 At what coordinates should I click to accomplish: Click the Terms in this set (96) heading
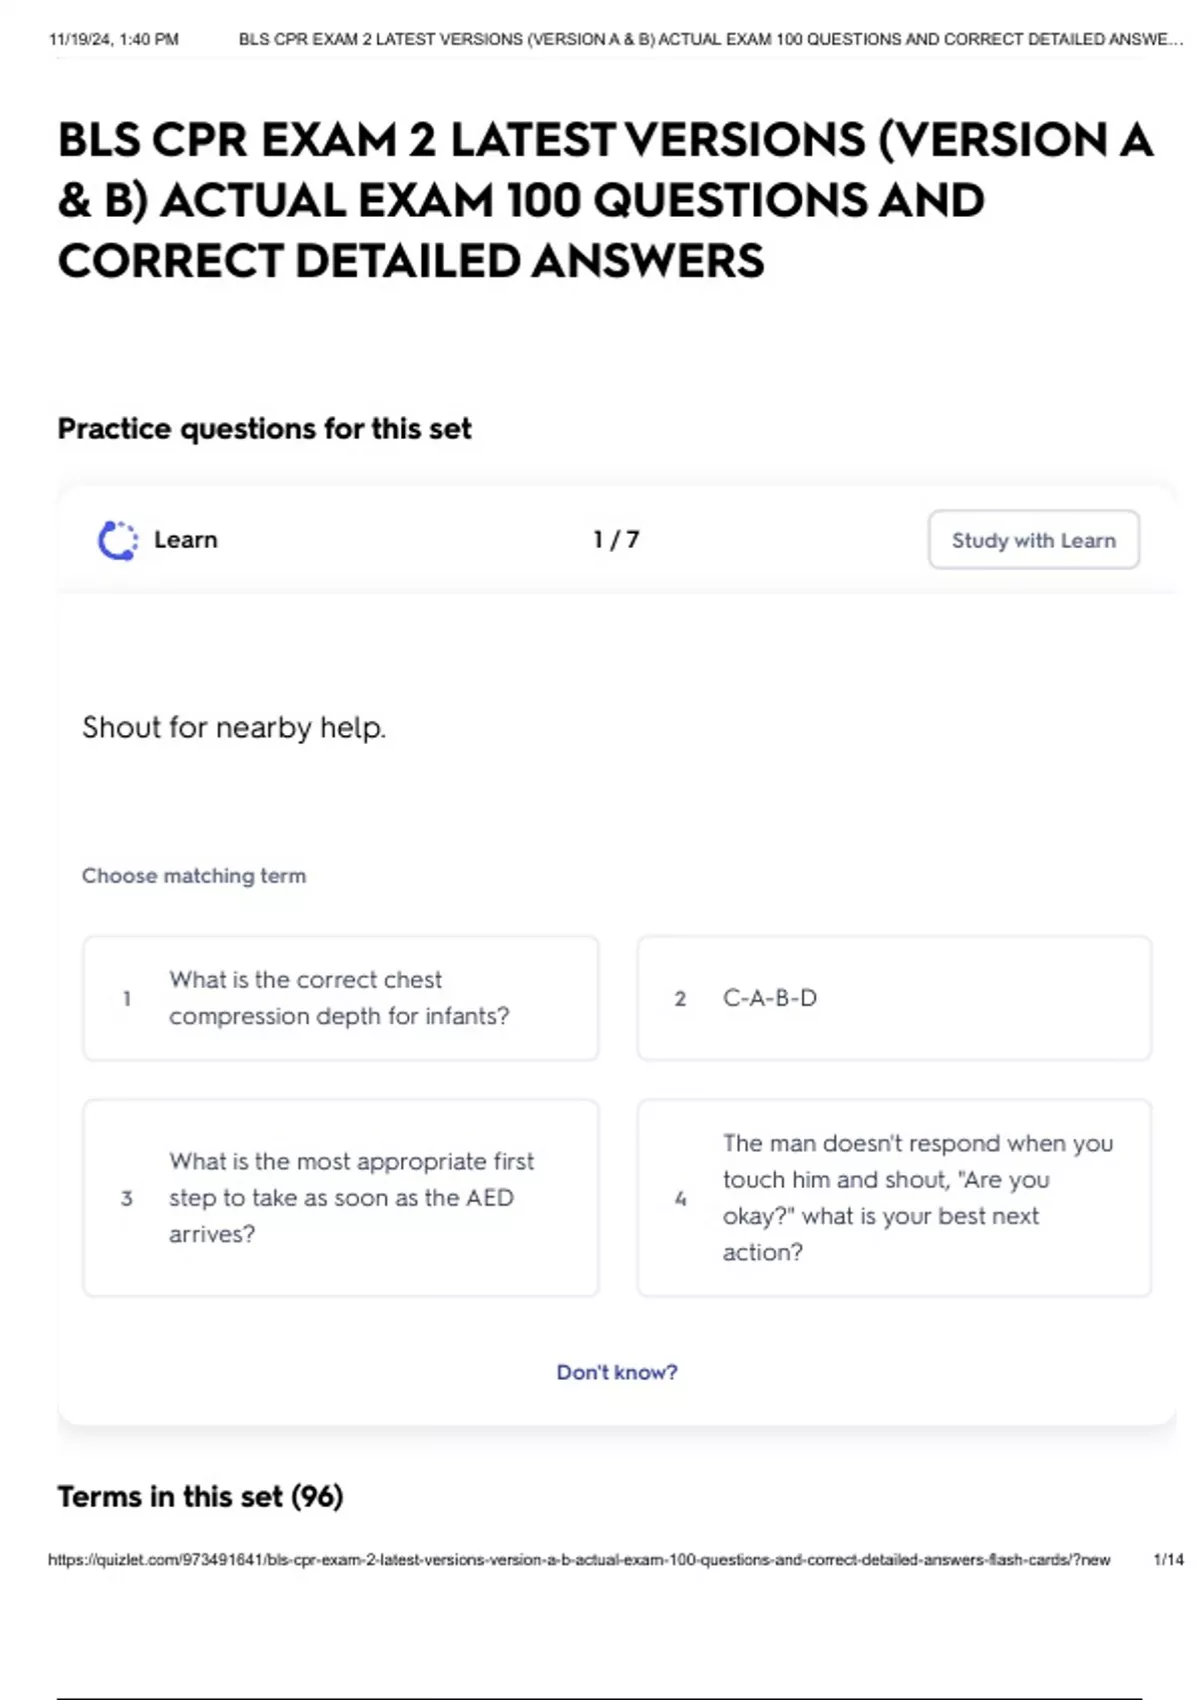tap(200, 1496)
